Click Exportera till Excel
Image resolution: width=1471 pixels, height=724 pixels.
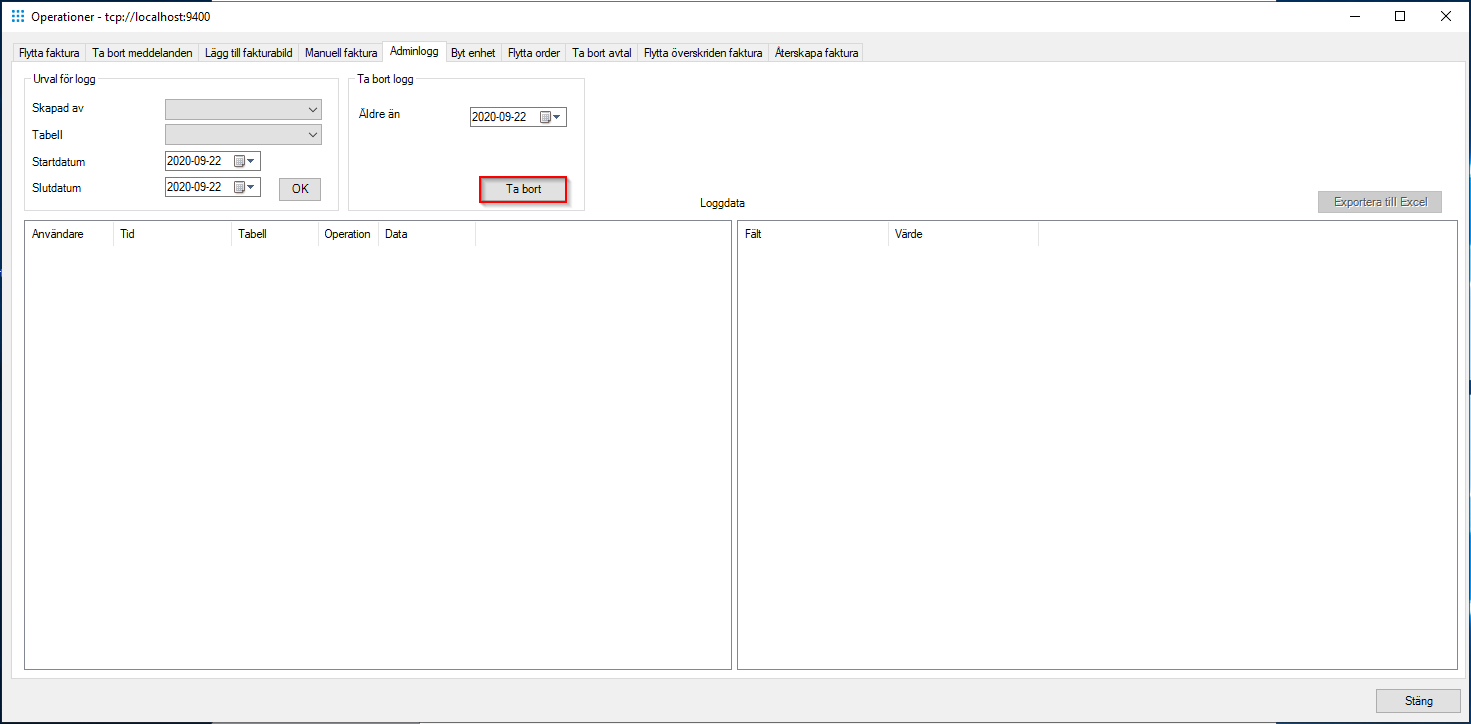[x=1380, y=201]
